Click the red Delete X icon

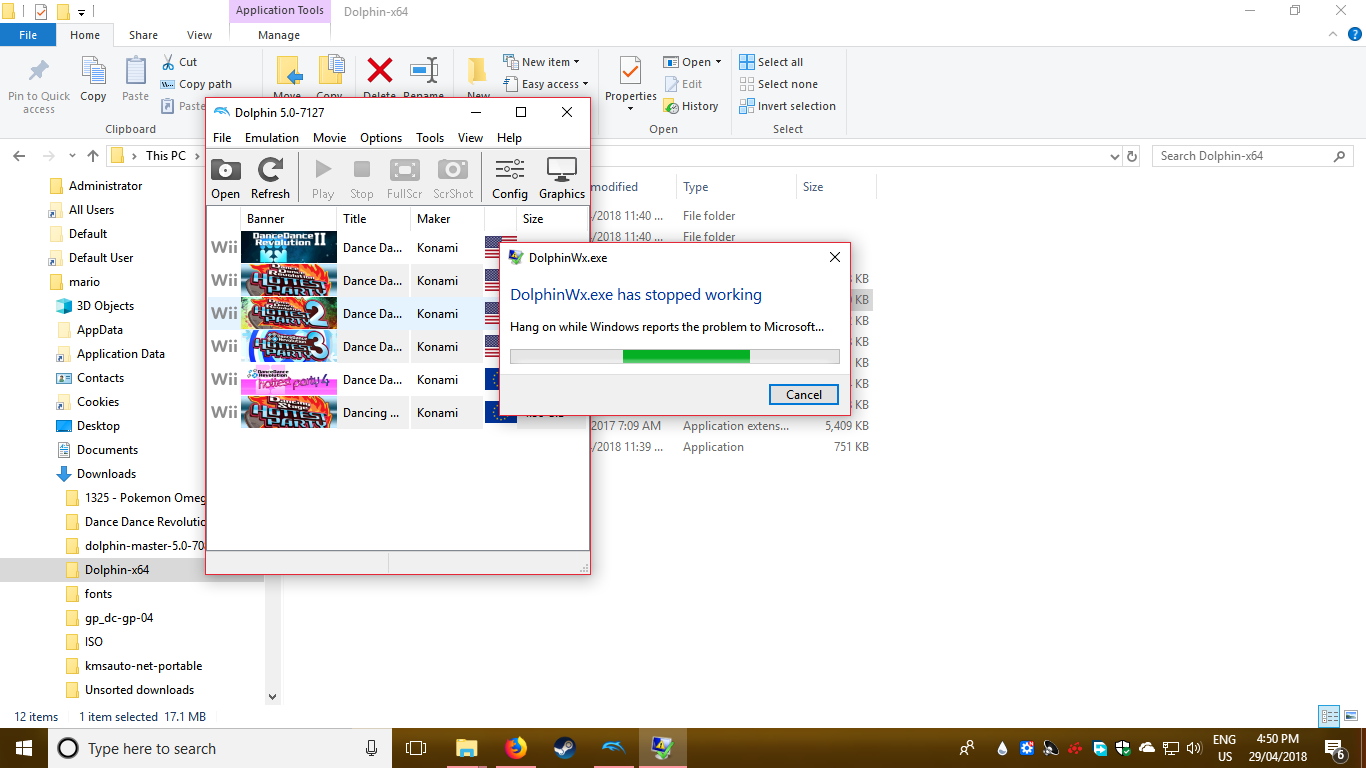click(x=380, y=71)
